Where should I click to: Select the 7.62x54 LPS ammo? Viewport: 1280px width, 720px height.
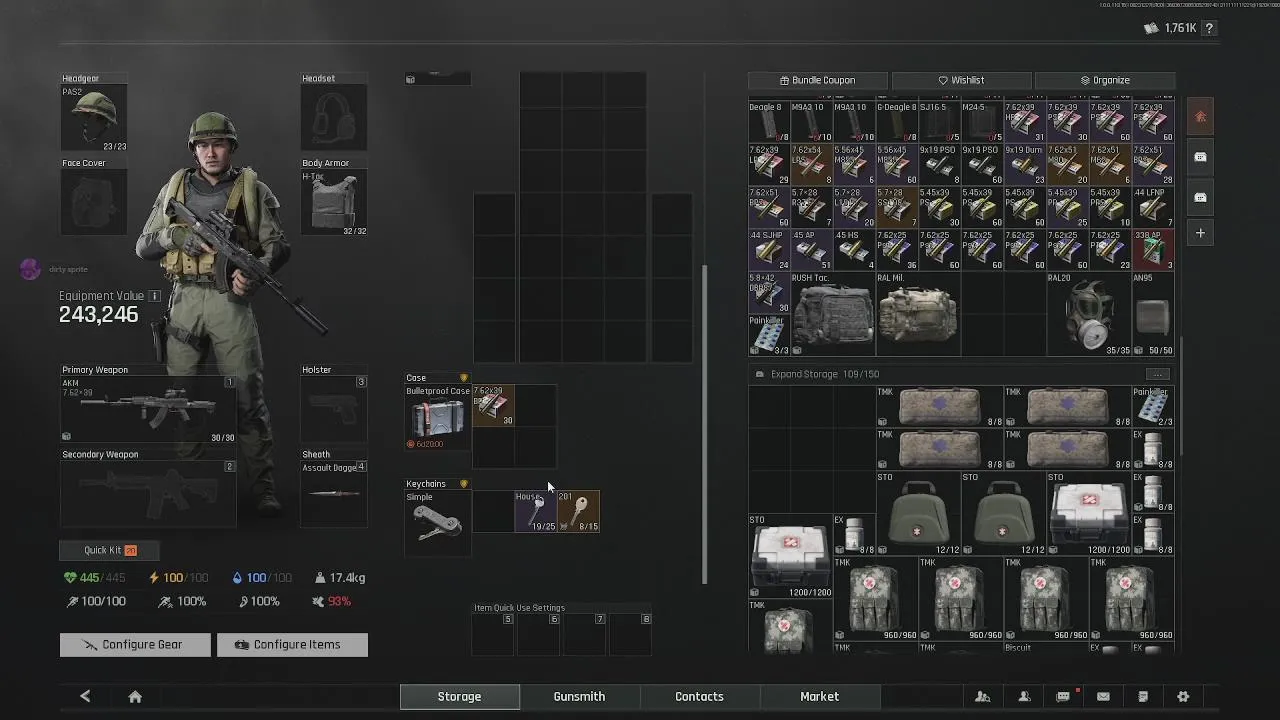pyautogui.click(x=812, y=165)
